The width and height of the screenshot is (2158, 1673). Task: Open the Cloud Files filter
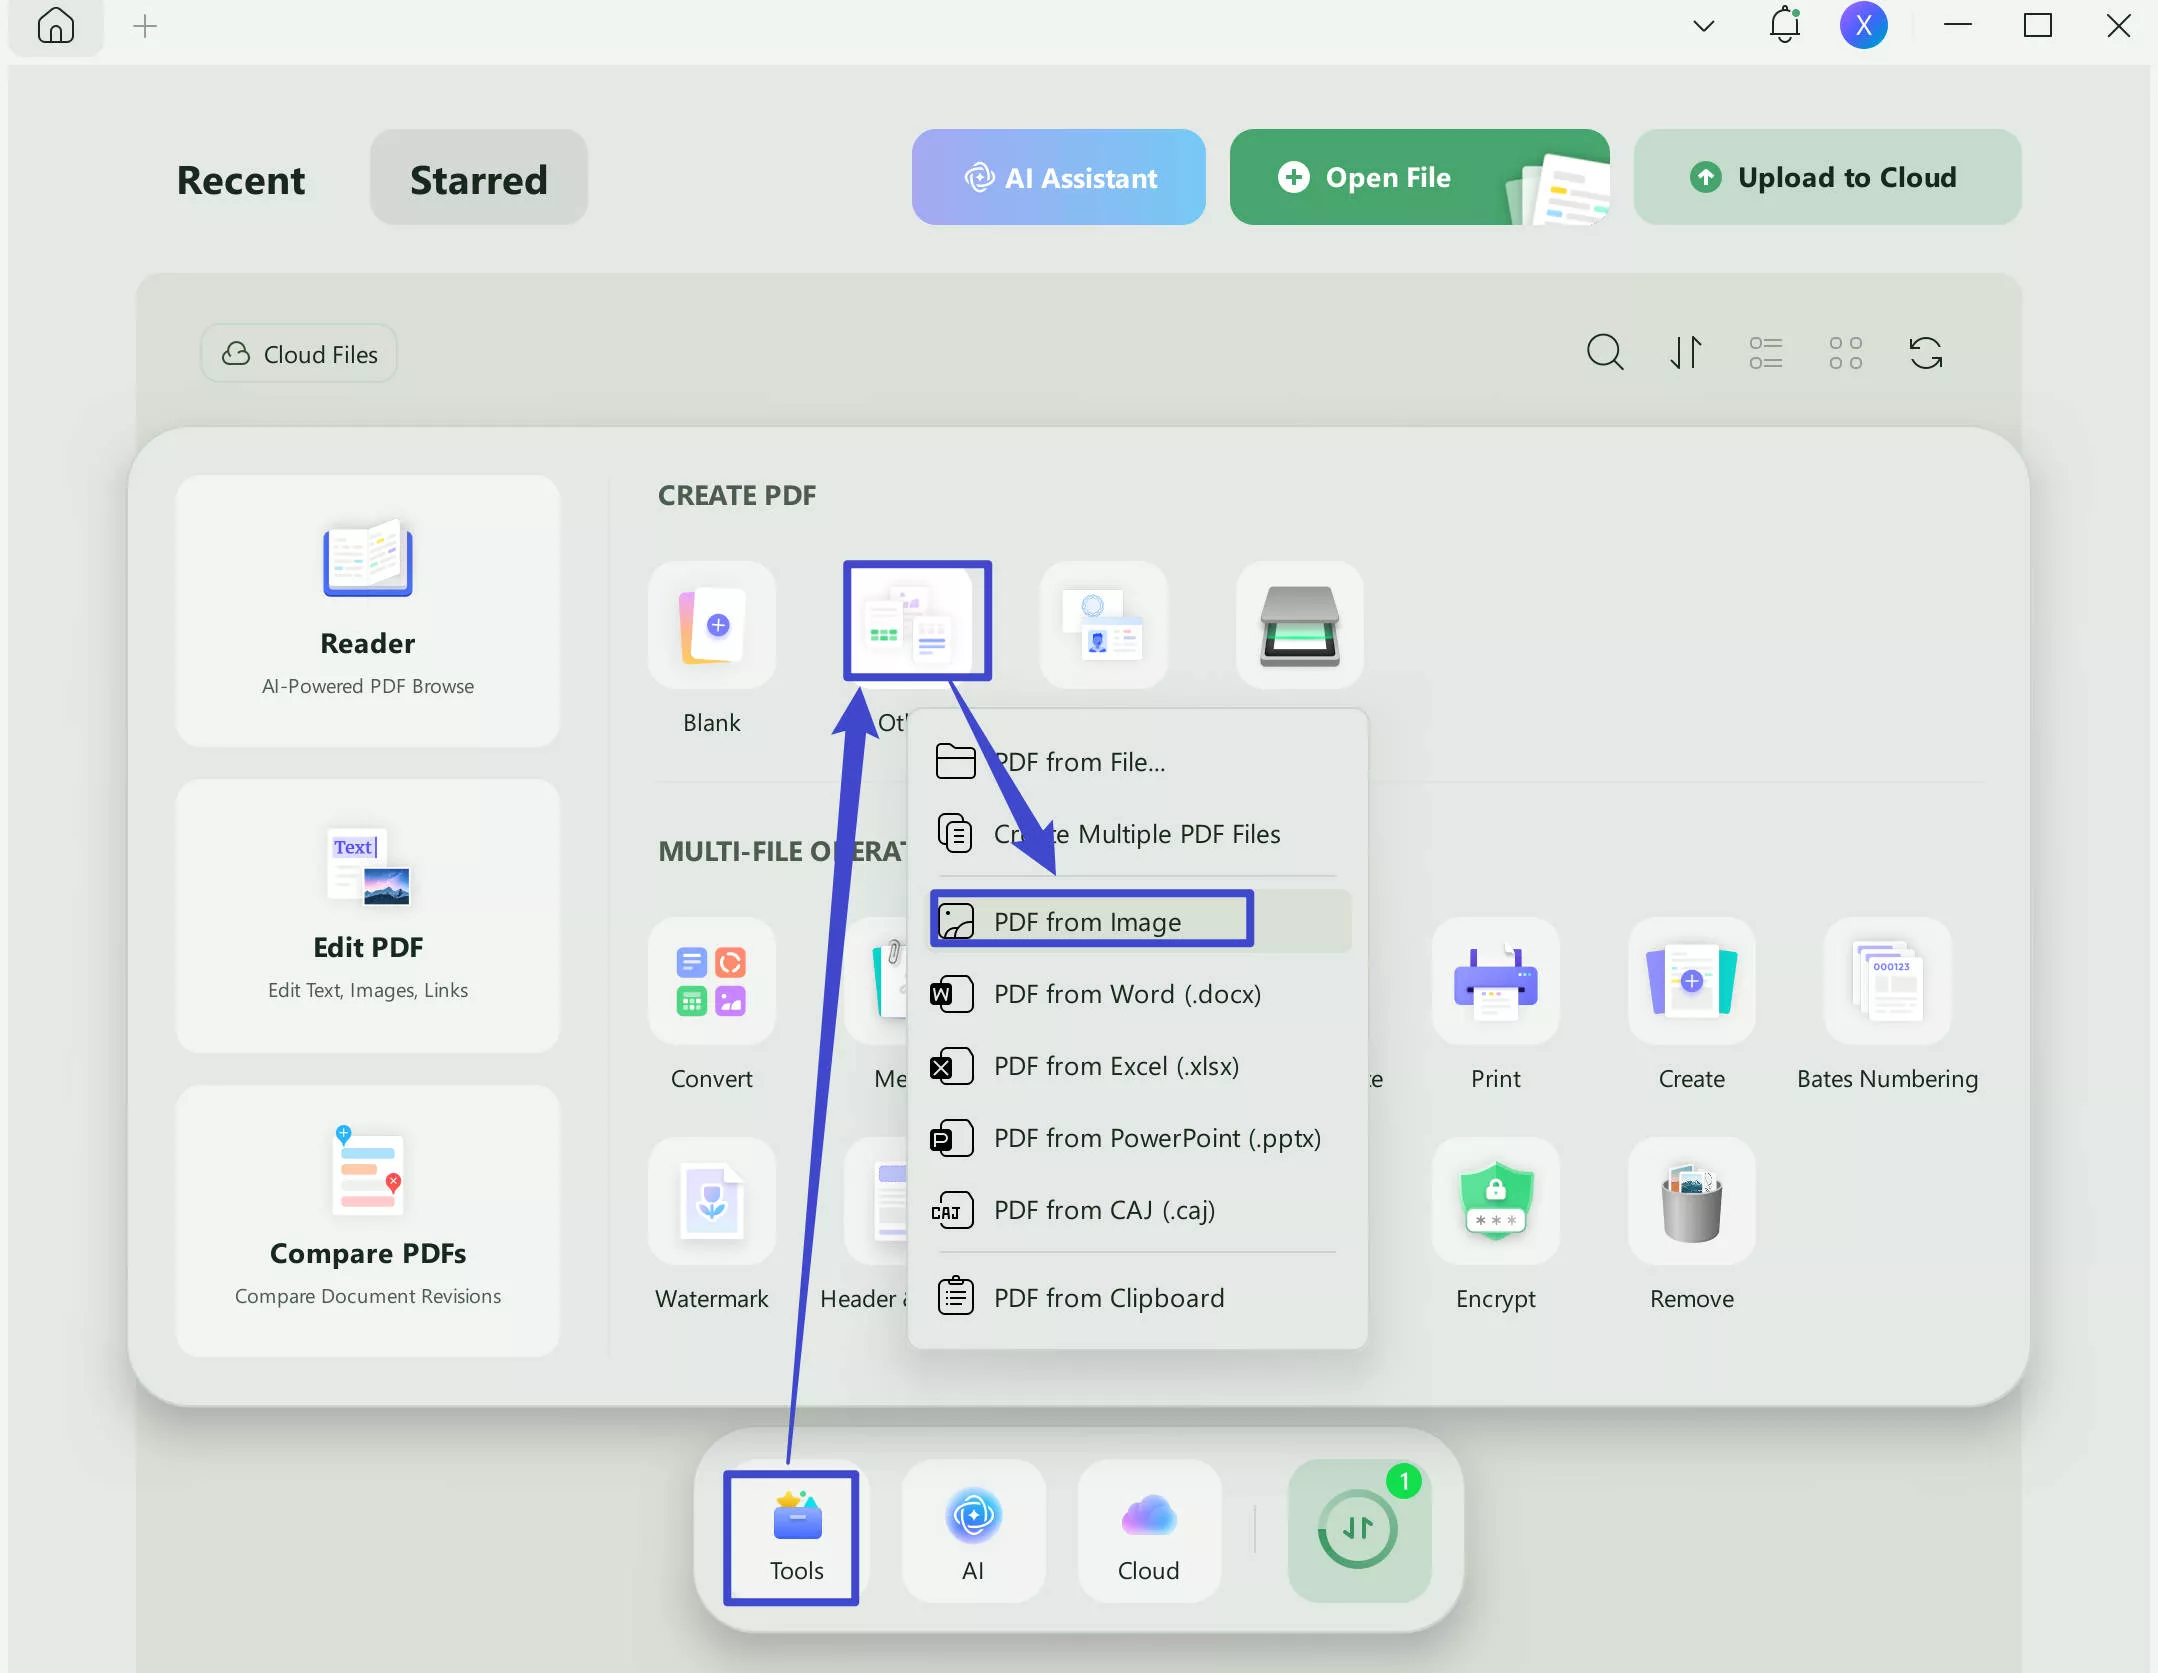[x=299, y=354]
